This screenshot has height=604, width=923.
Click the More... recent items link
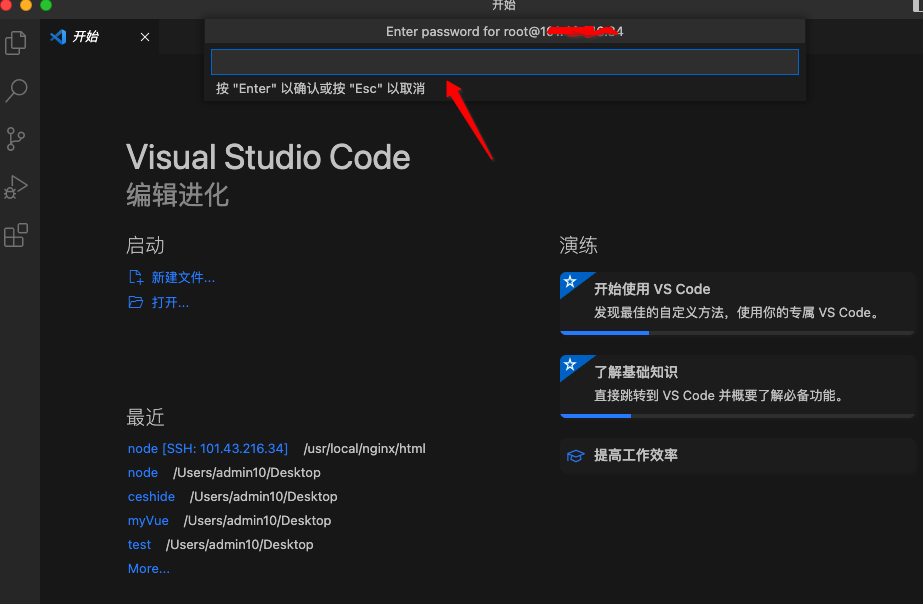149,569
